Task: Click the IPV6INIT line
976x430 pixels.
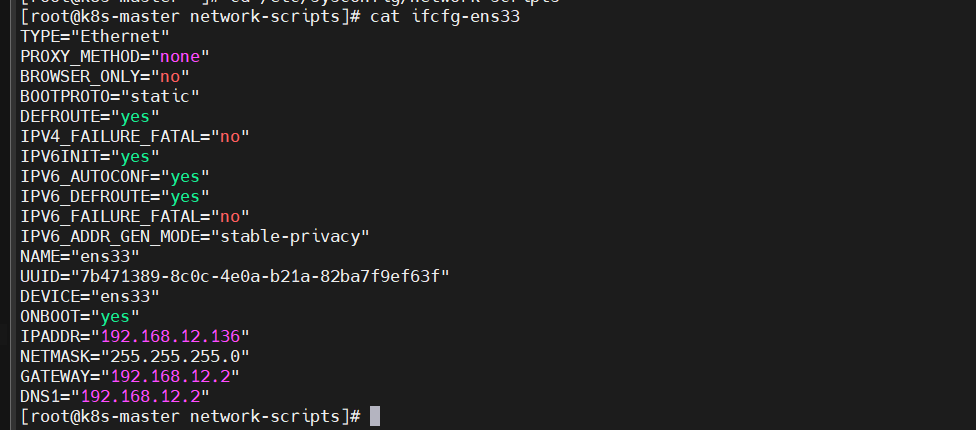Action: (89, 156)
